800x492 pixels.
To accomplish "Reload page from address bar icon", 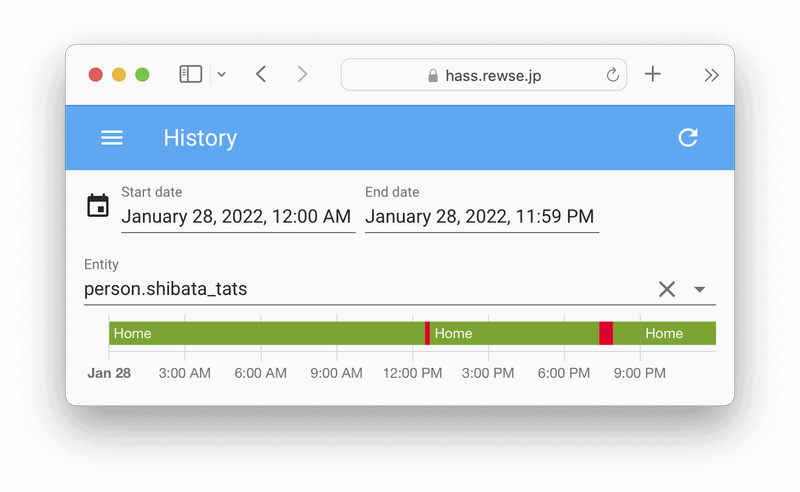I will click(x=612, y=75).
